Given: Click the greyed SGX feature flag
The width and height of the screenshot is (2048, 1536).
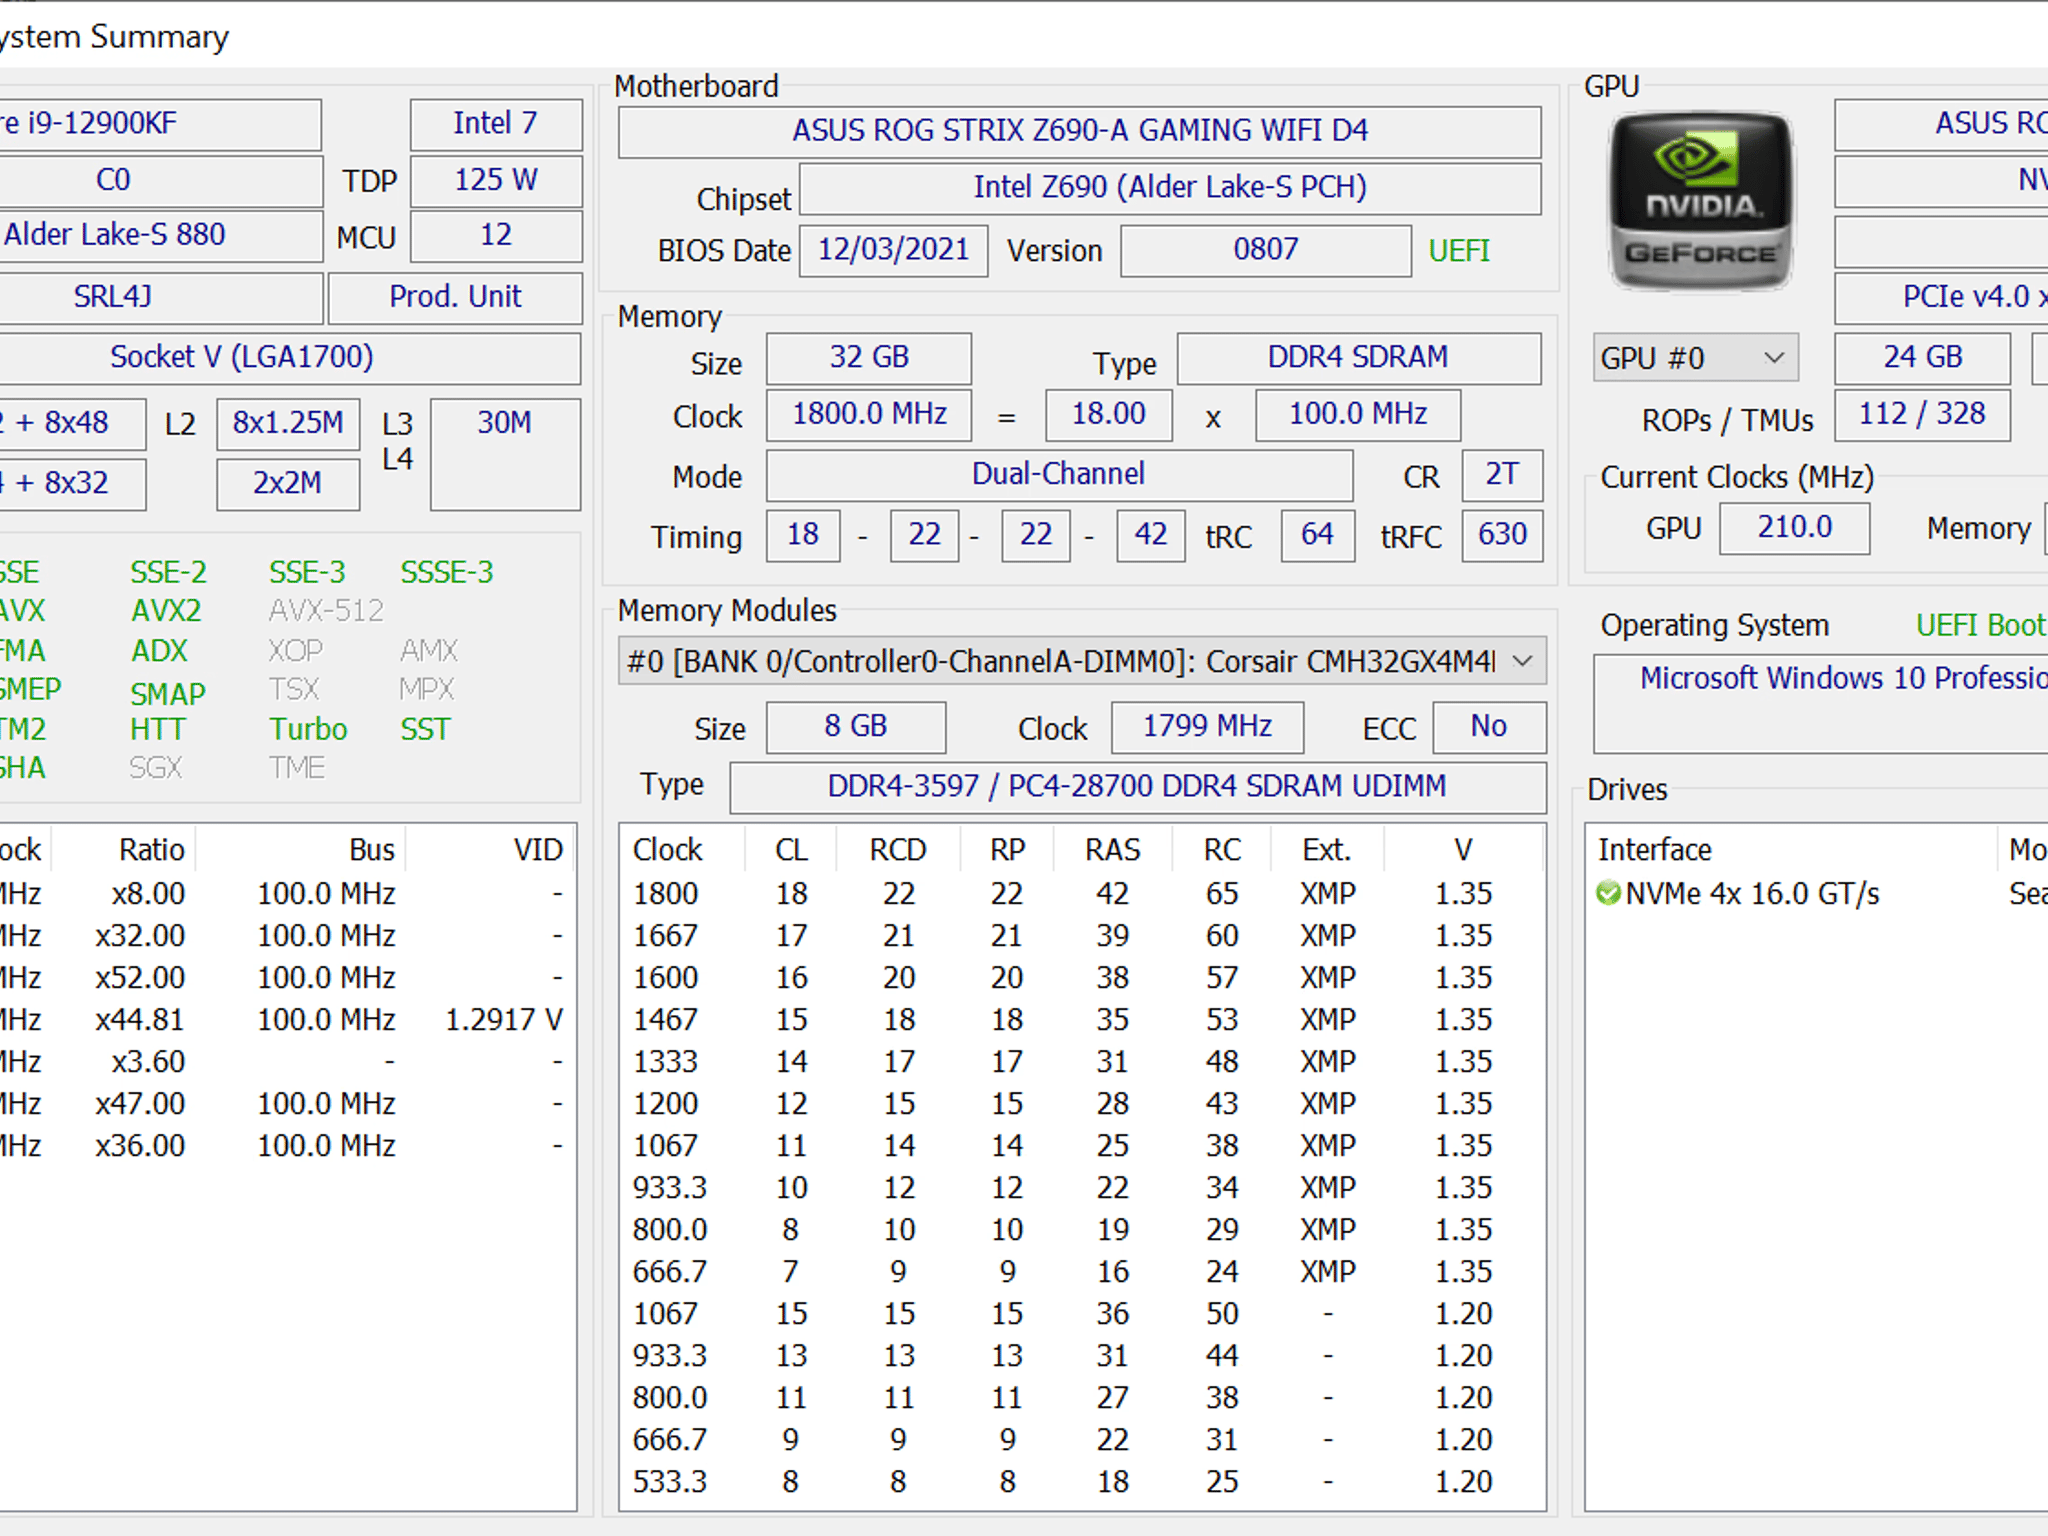Looking at the screenshot, I should (x=155, y=768).
